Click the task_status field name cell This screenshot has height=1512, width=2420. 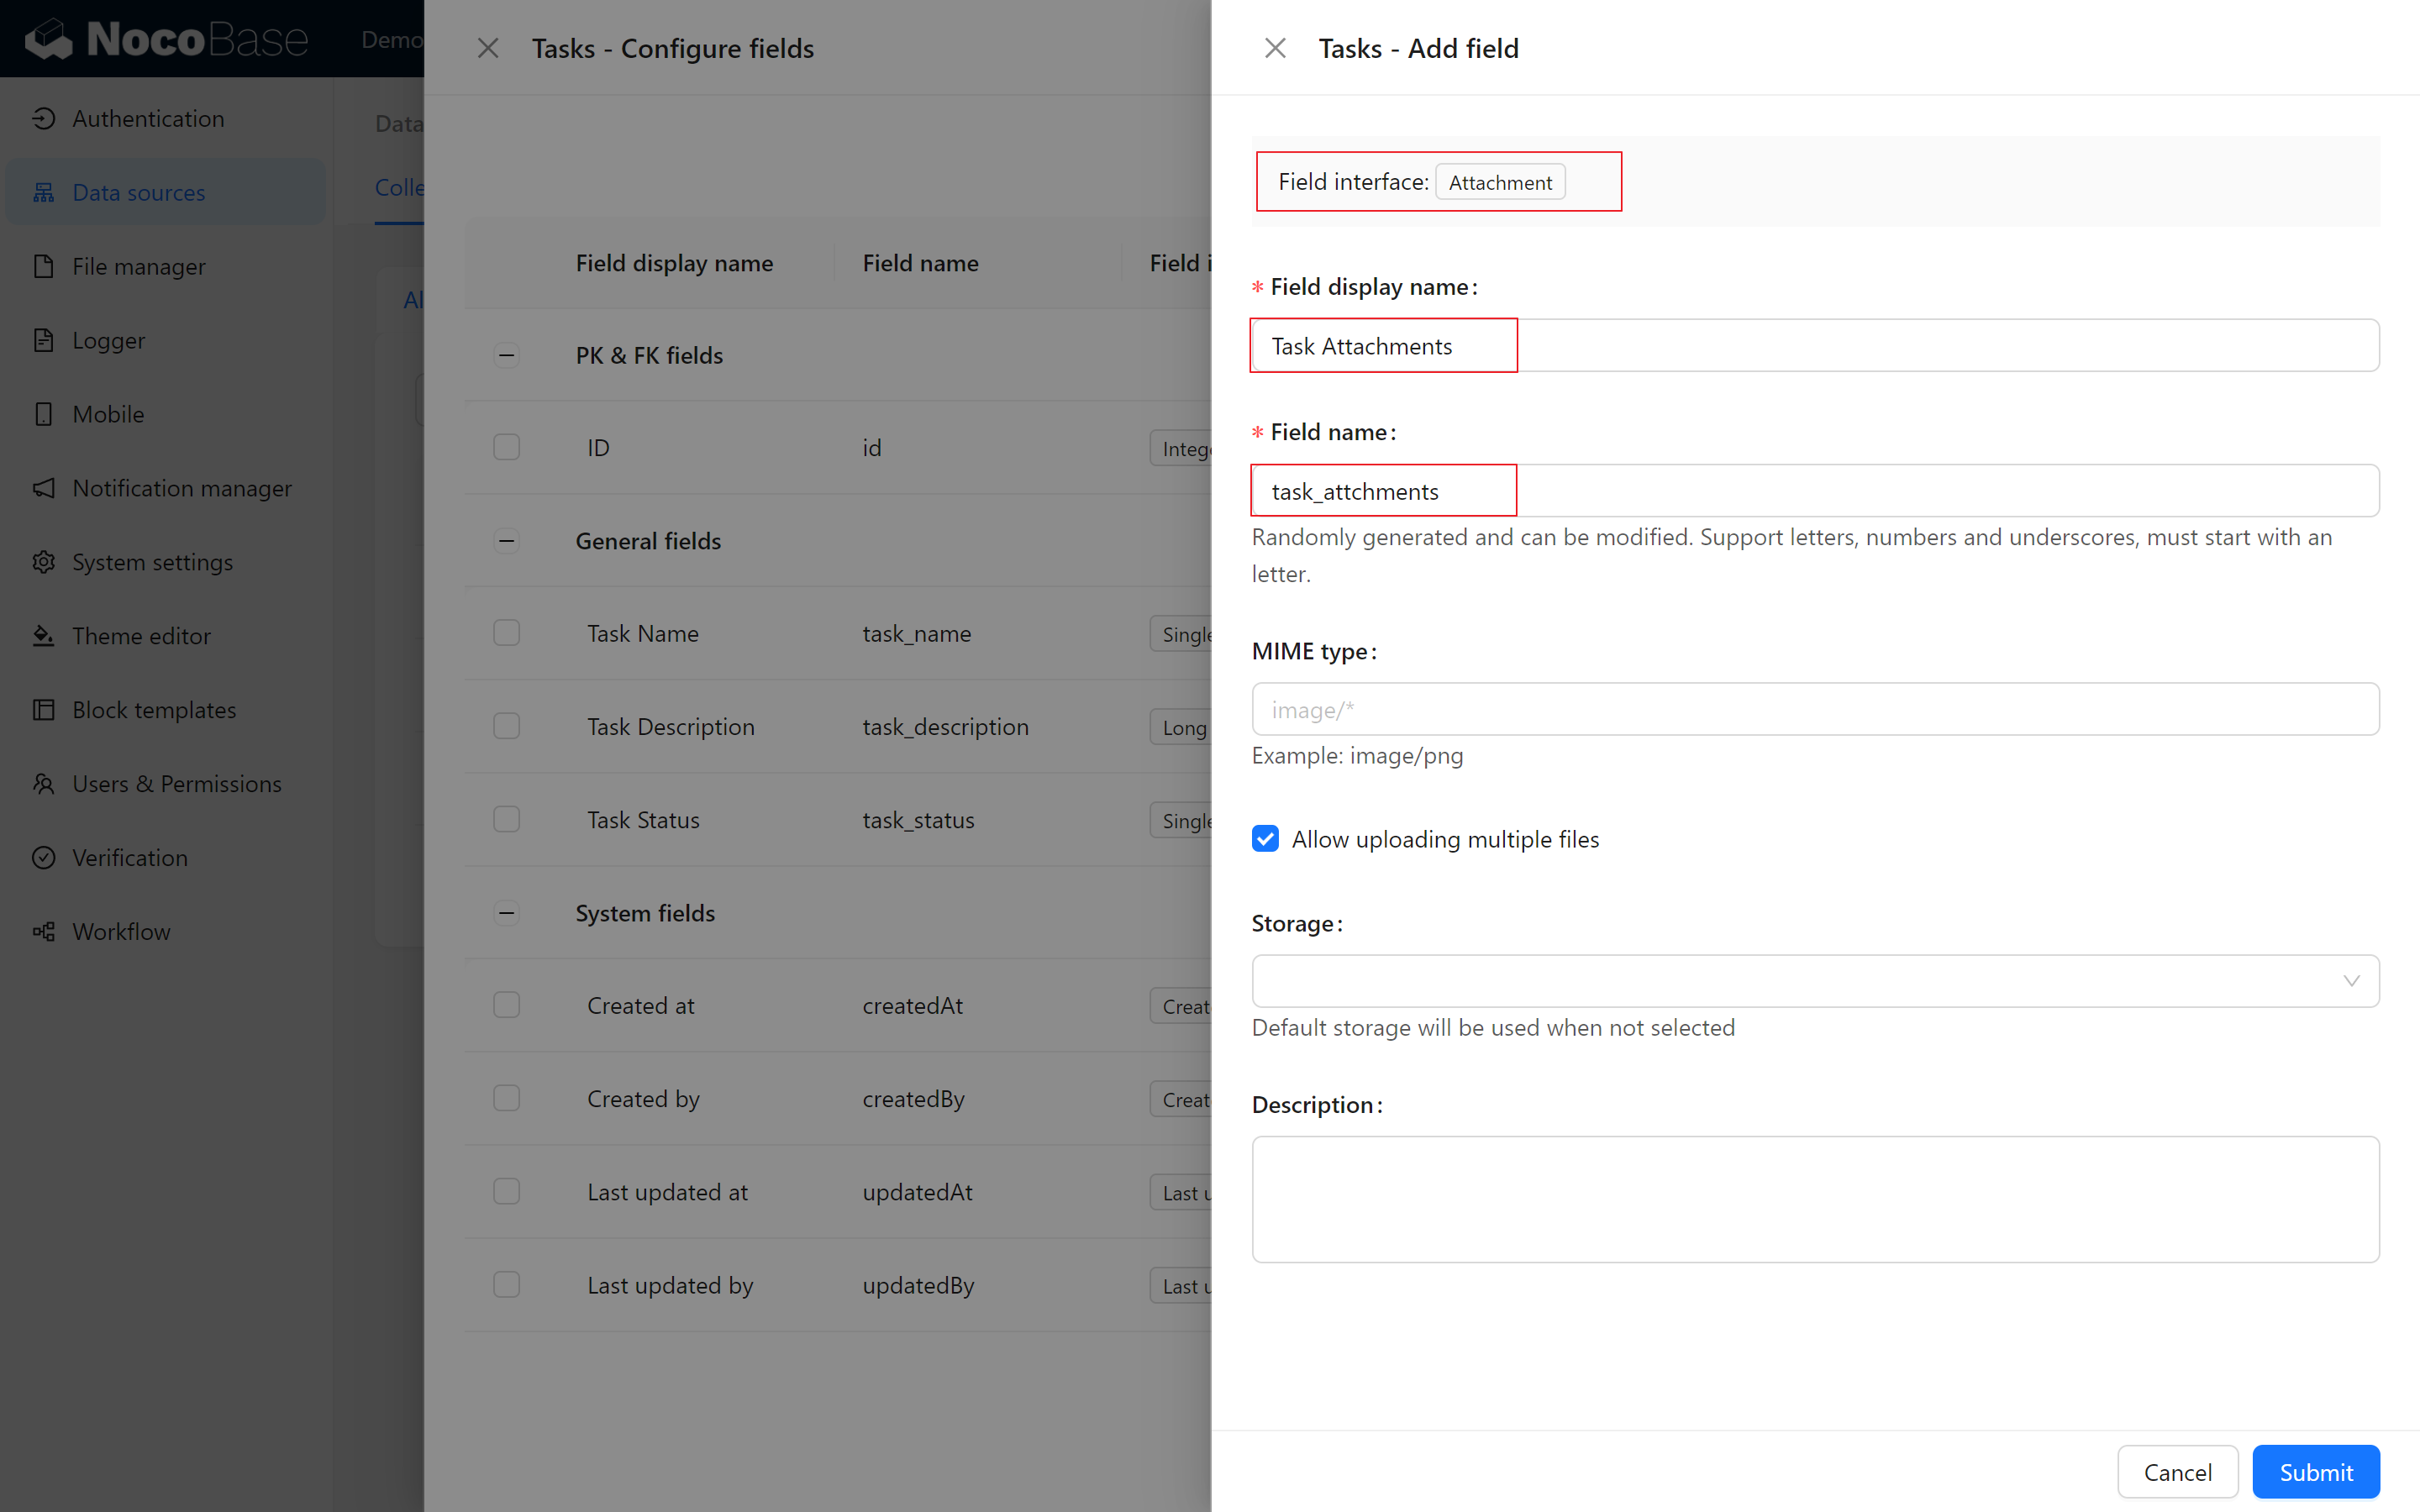918,819
